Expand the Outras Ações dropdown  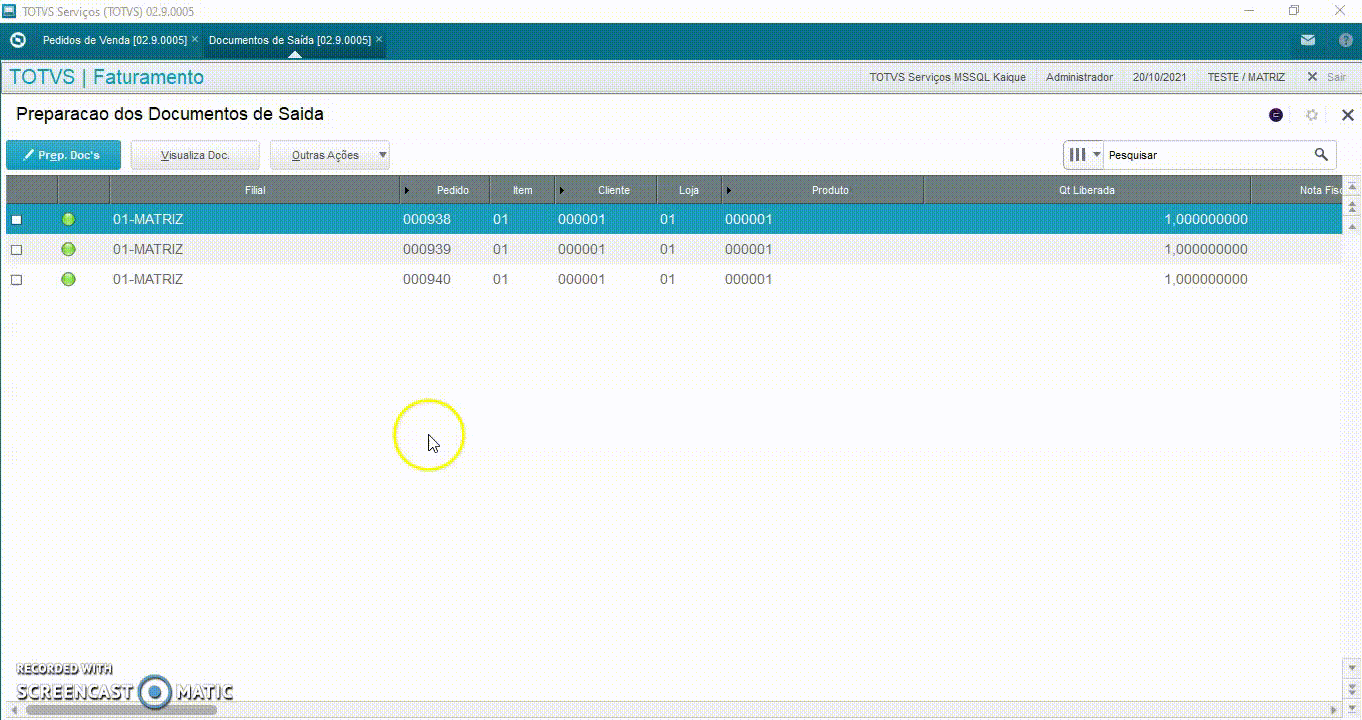[x=382, y=155]
